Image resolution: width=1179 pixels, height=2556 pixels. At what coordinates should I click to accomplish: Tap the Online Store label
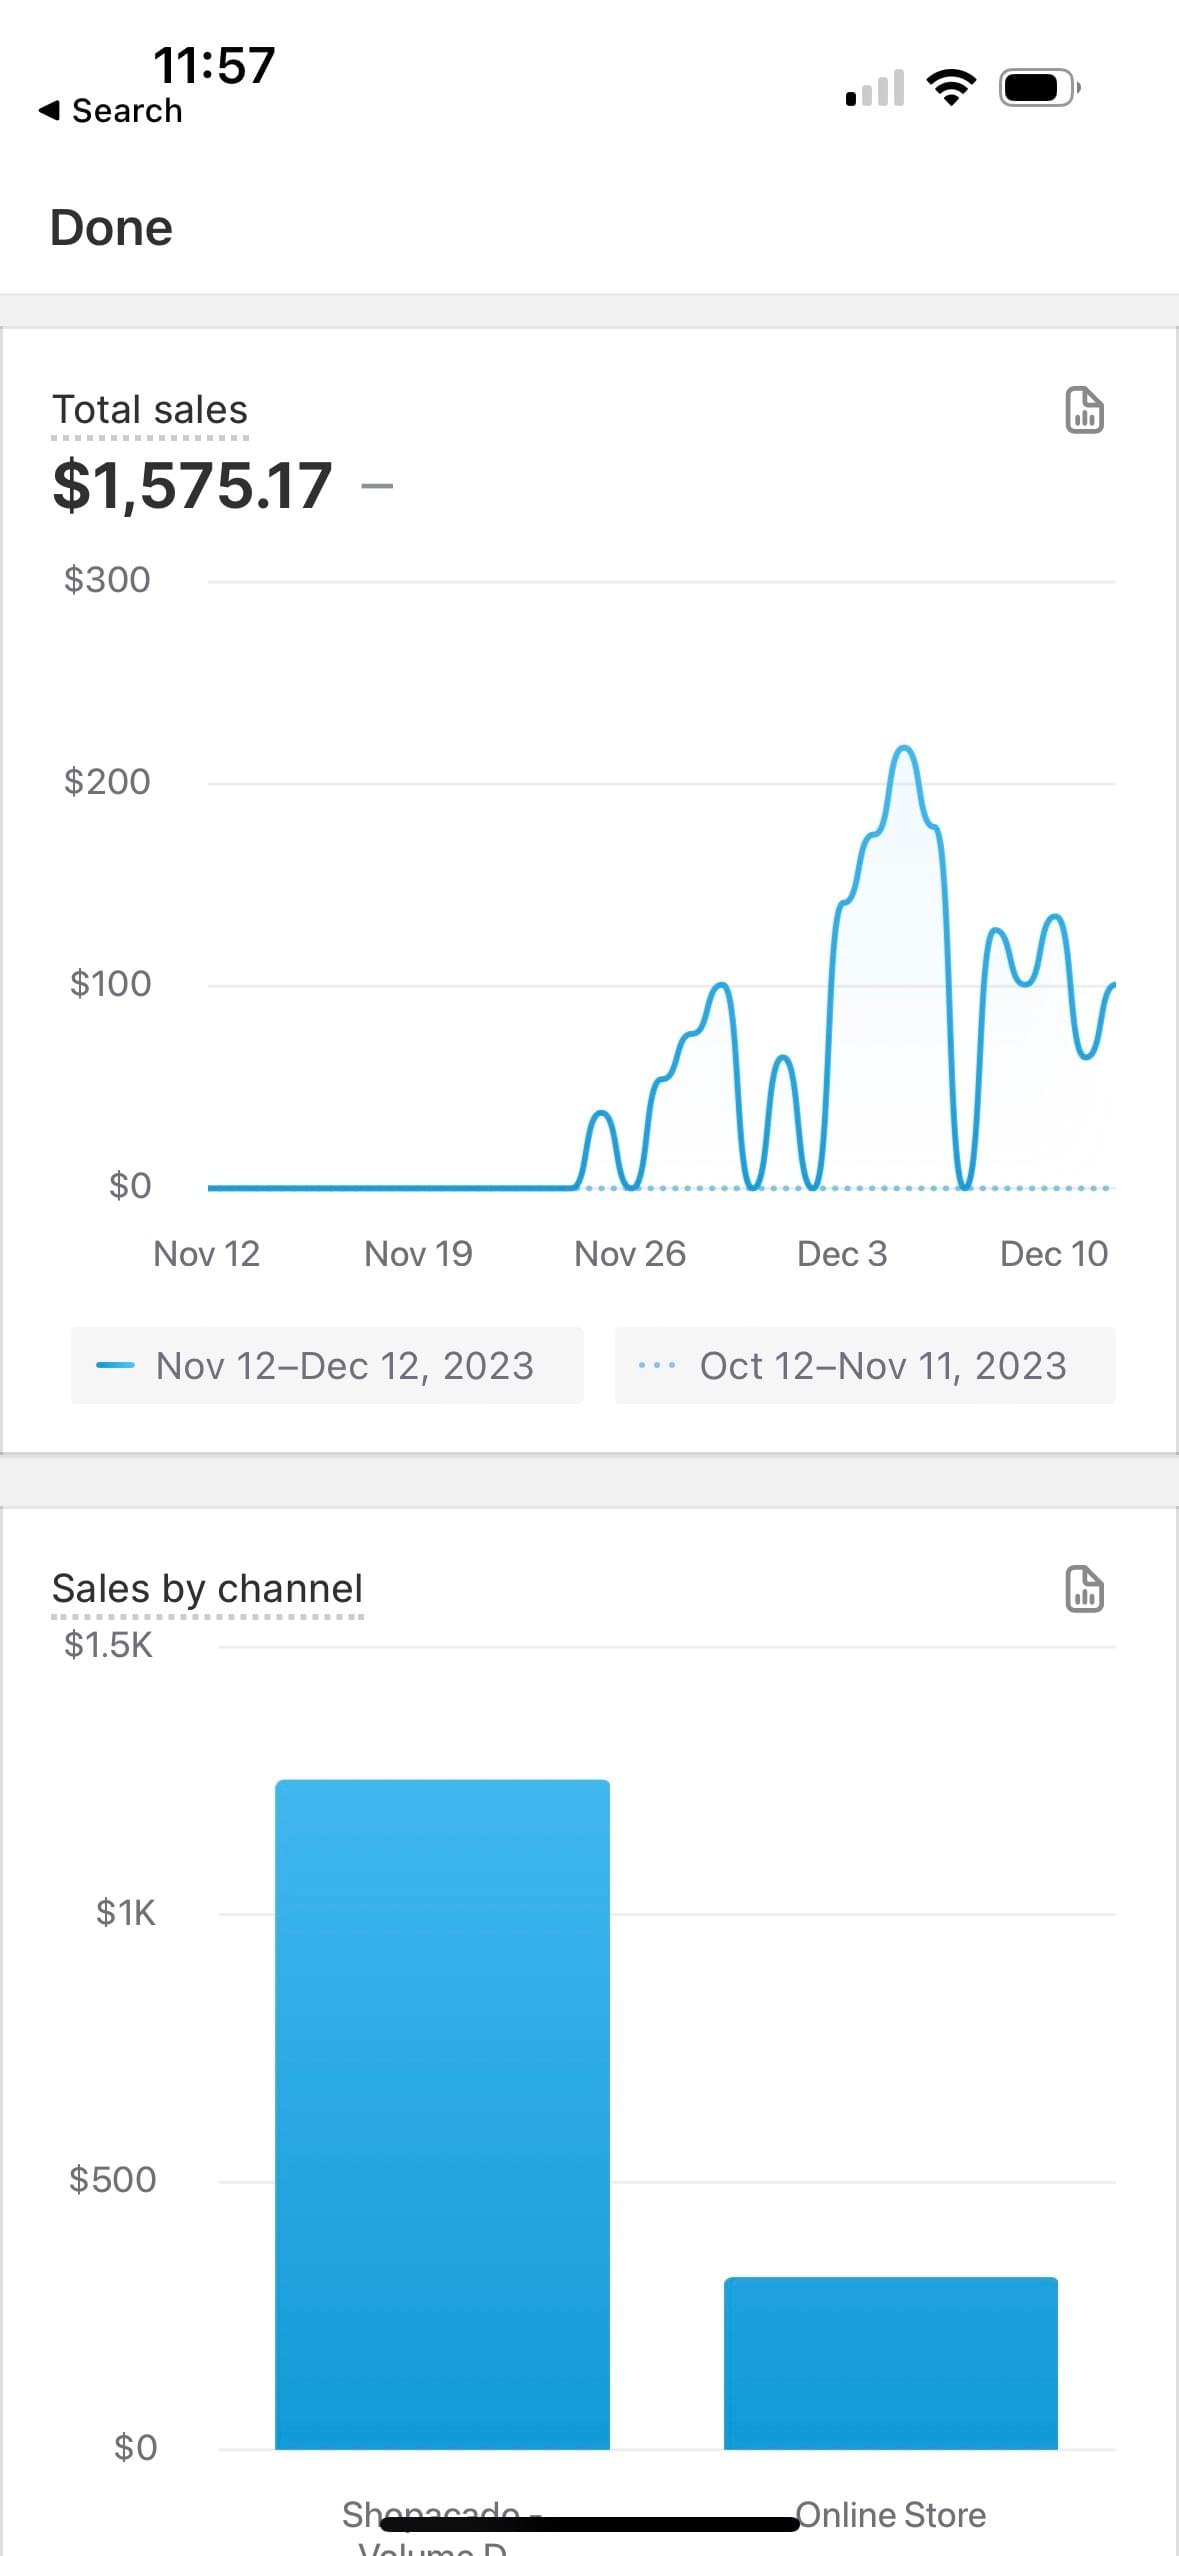[890, 2513]
